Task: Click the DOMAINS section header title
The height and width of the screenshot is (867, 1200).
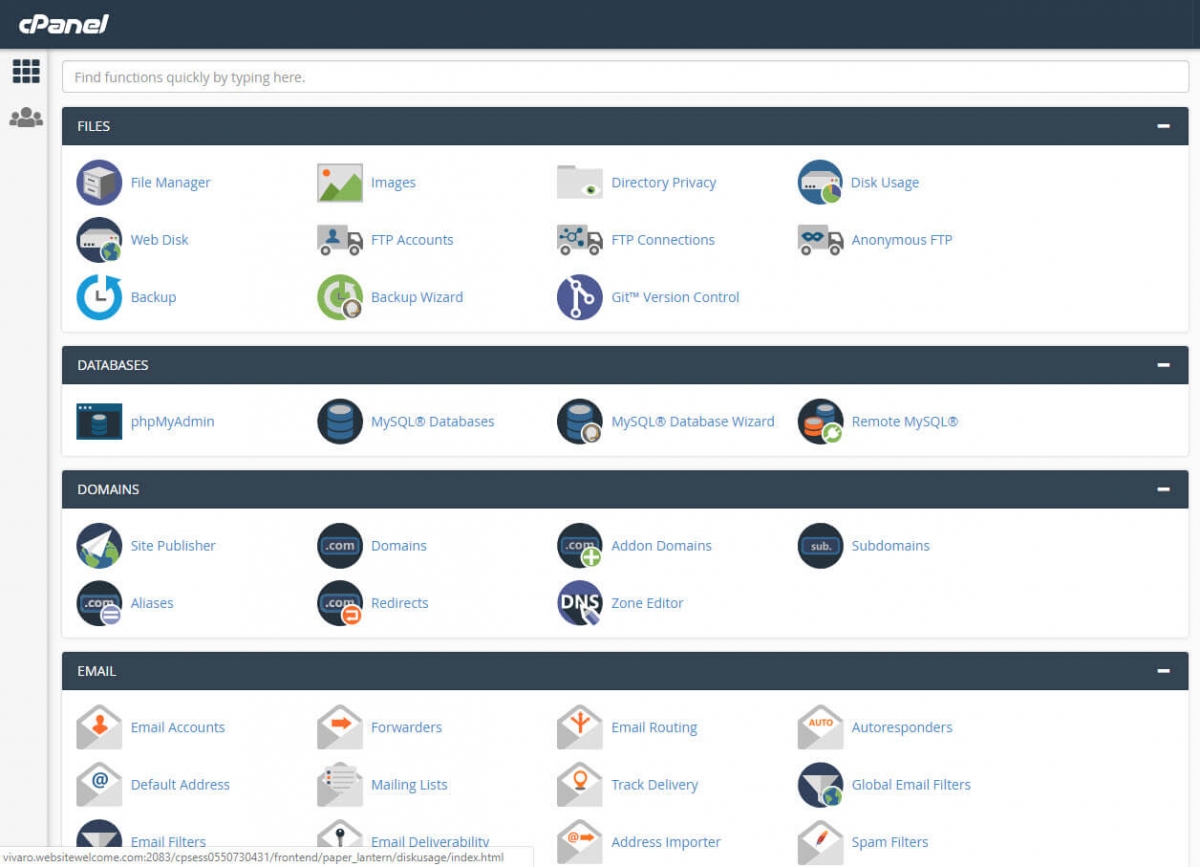Action: [x=108, y=490]
